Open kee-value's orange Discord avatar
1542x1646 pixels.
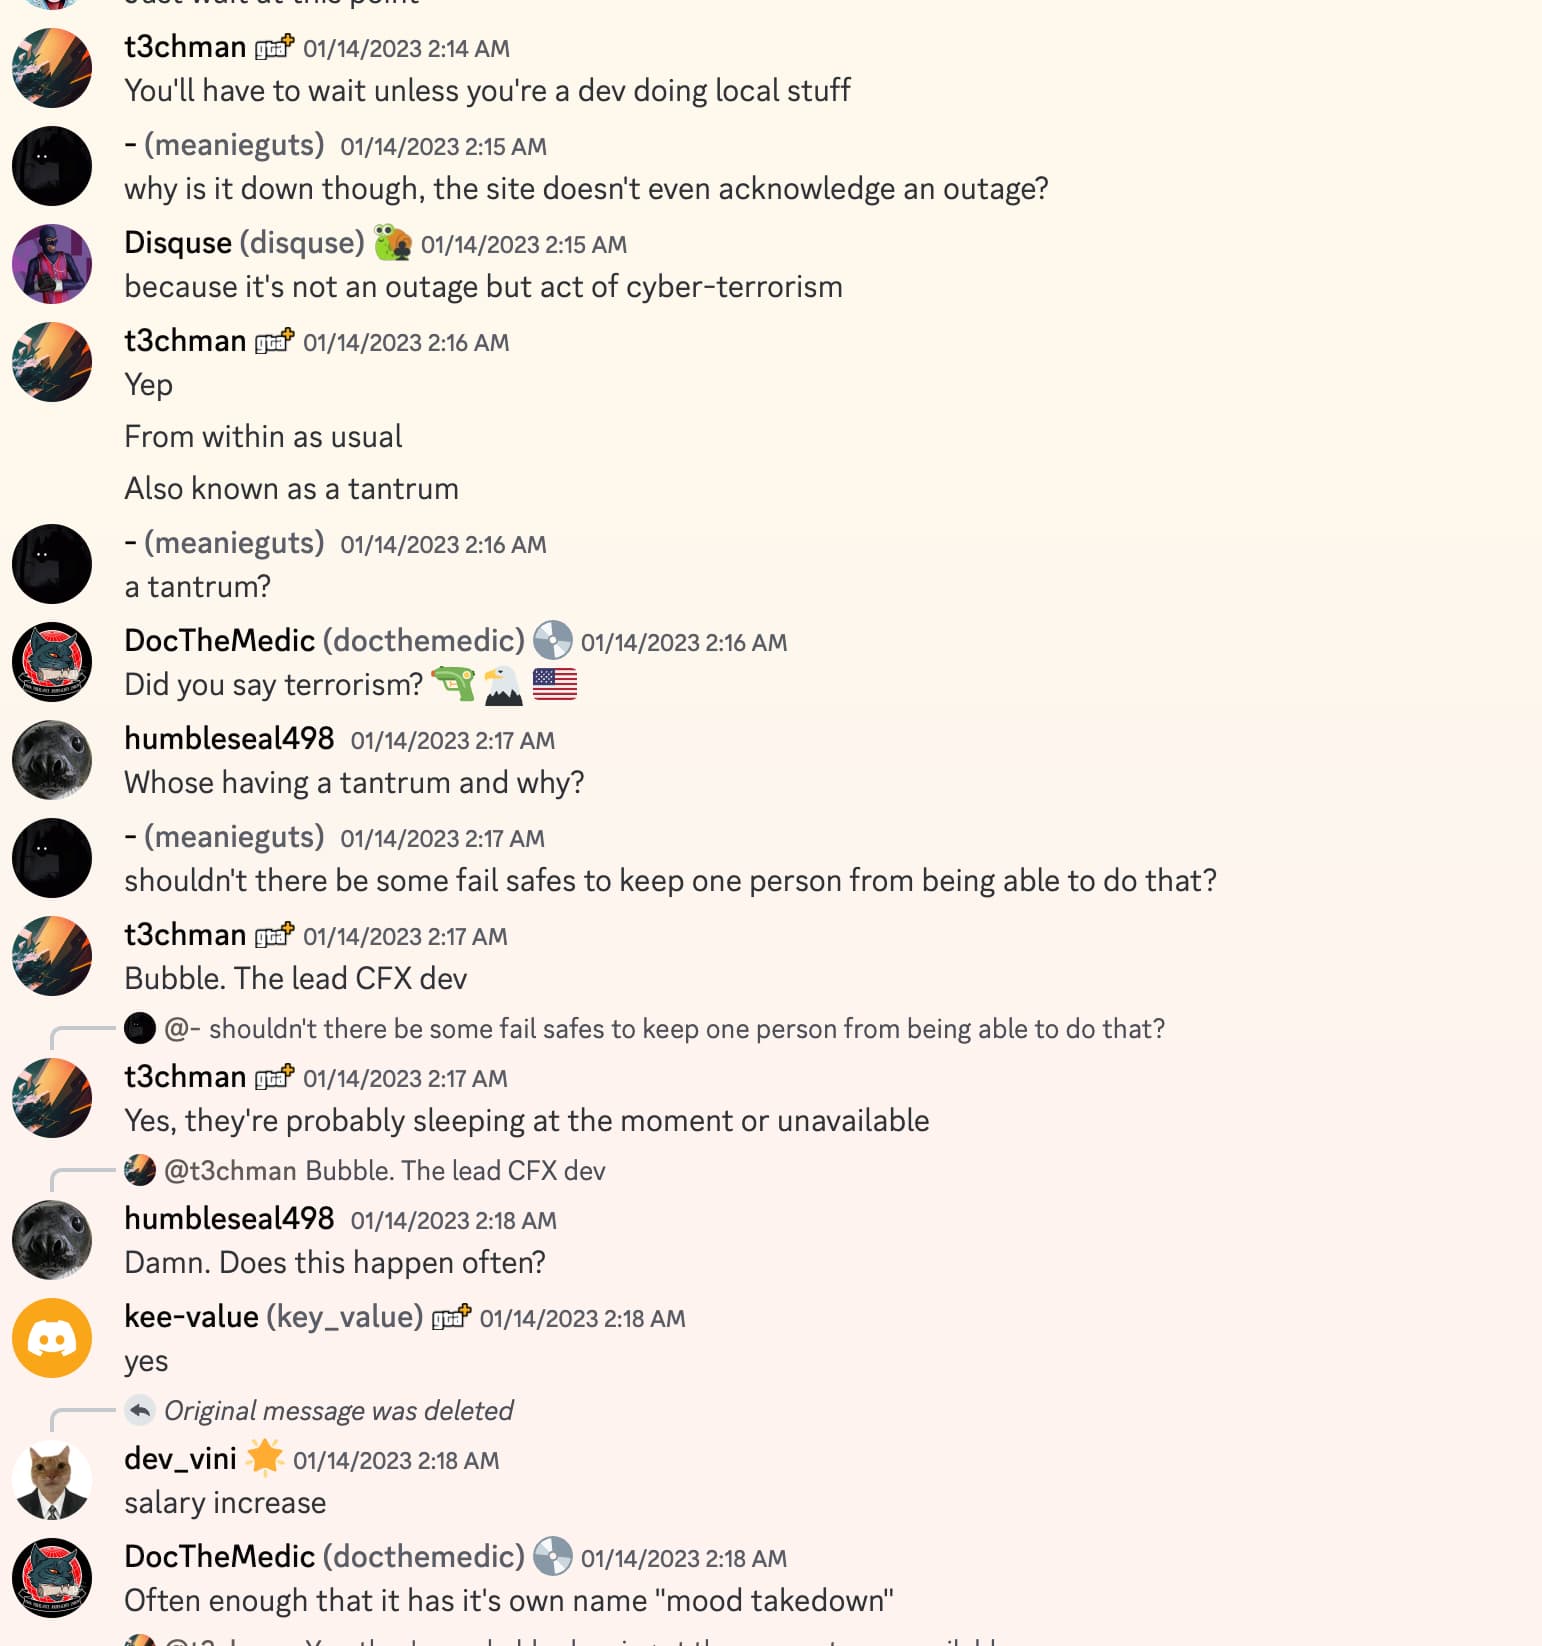(52, 1338)
